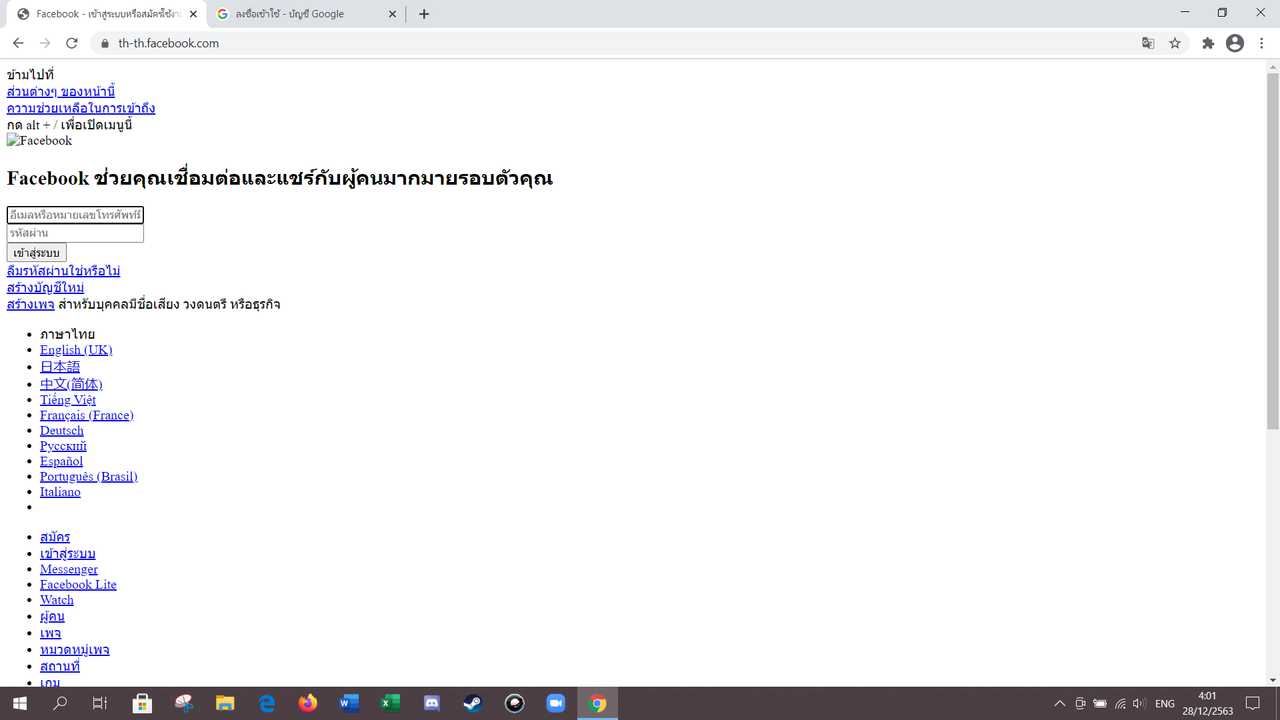Switch language to Deutsch
Viewport: 1280px width, 720px height.
tap(62, 431)
